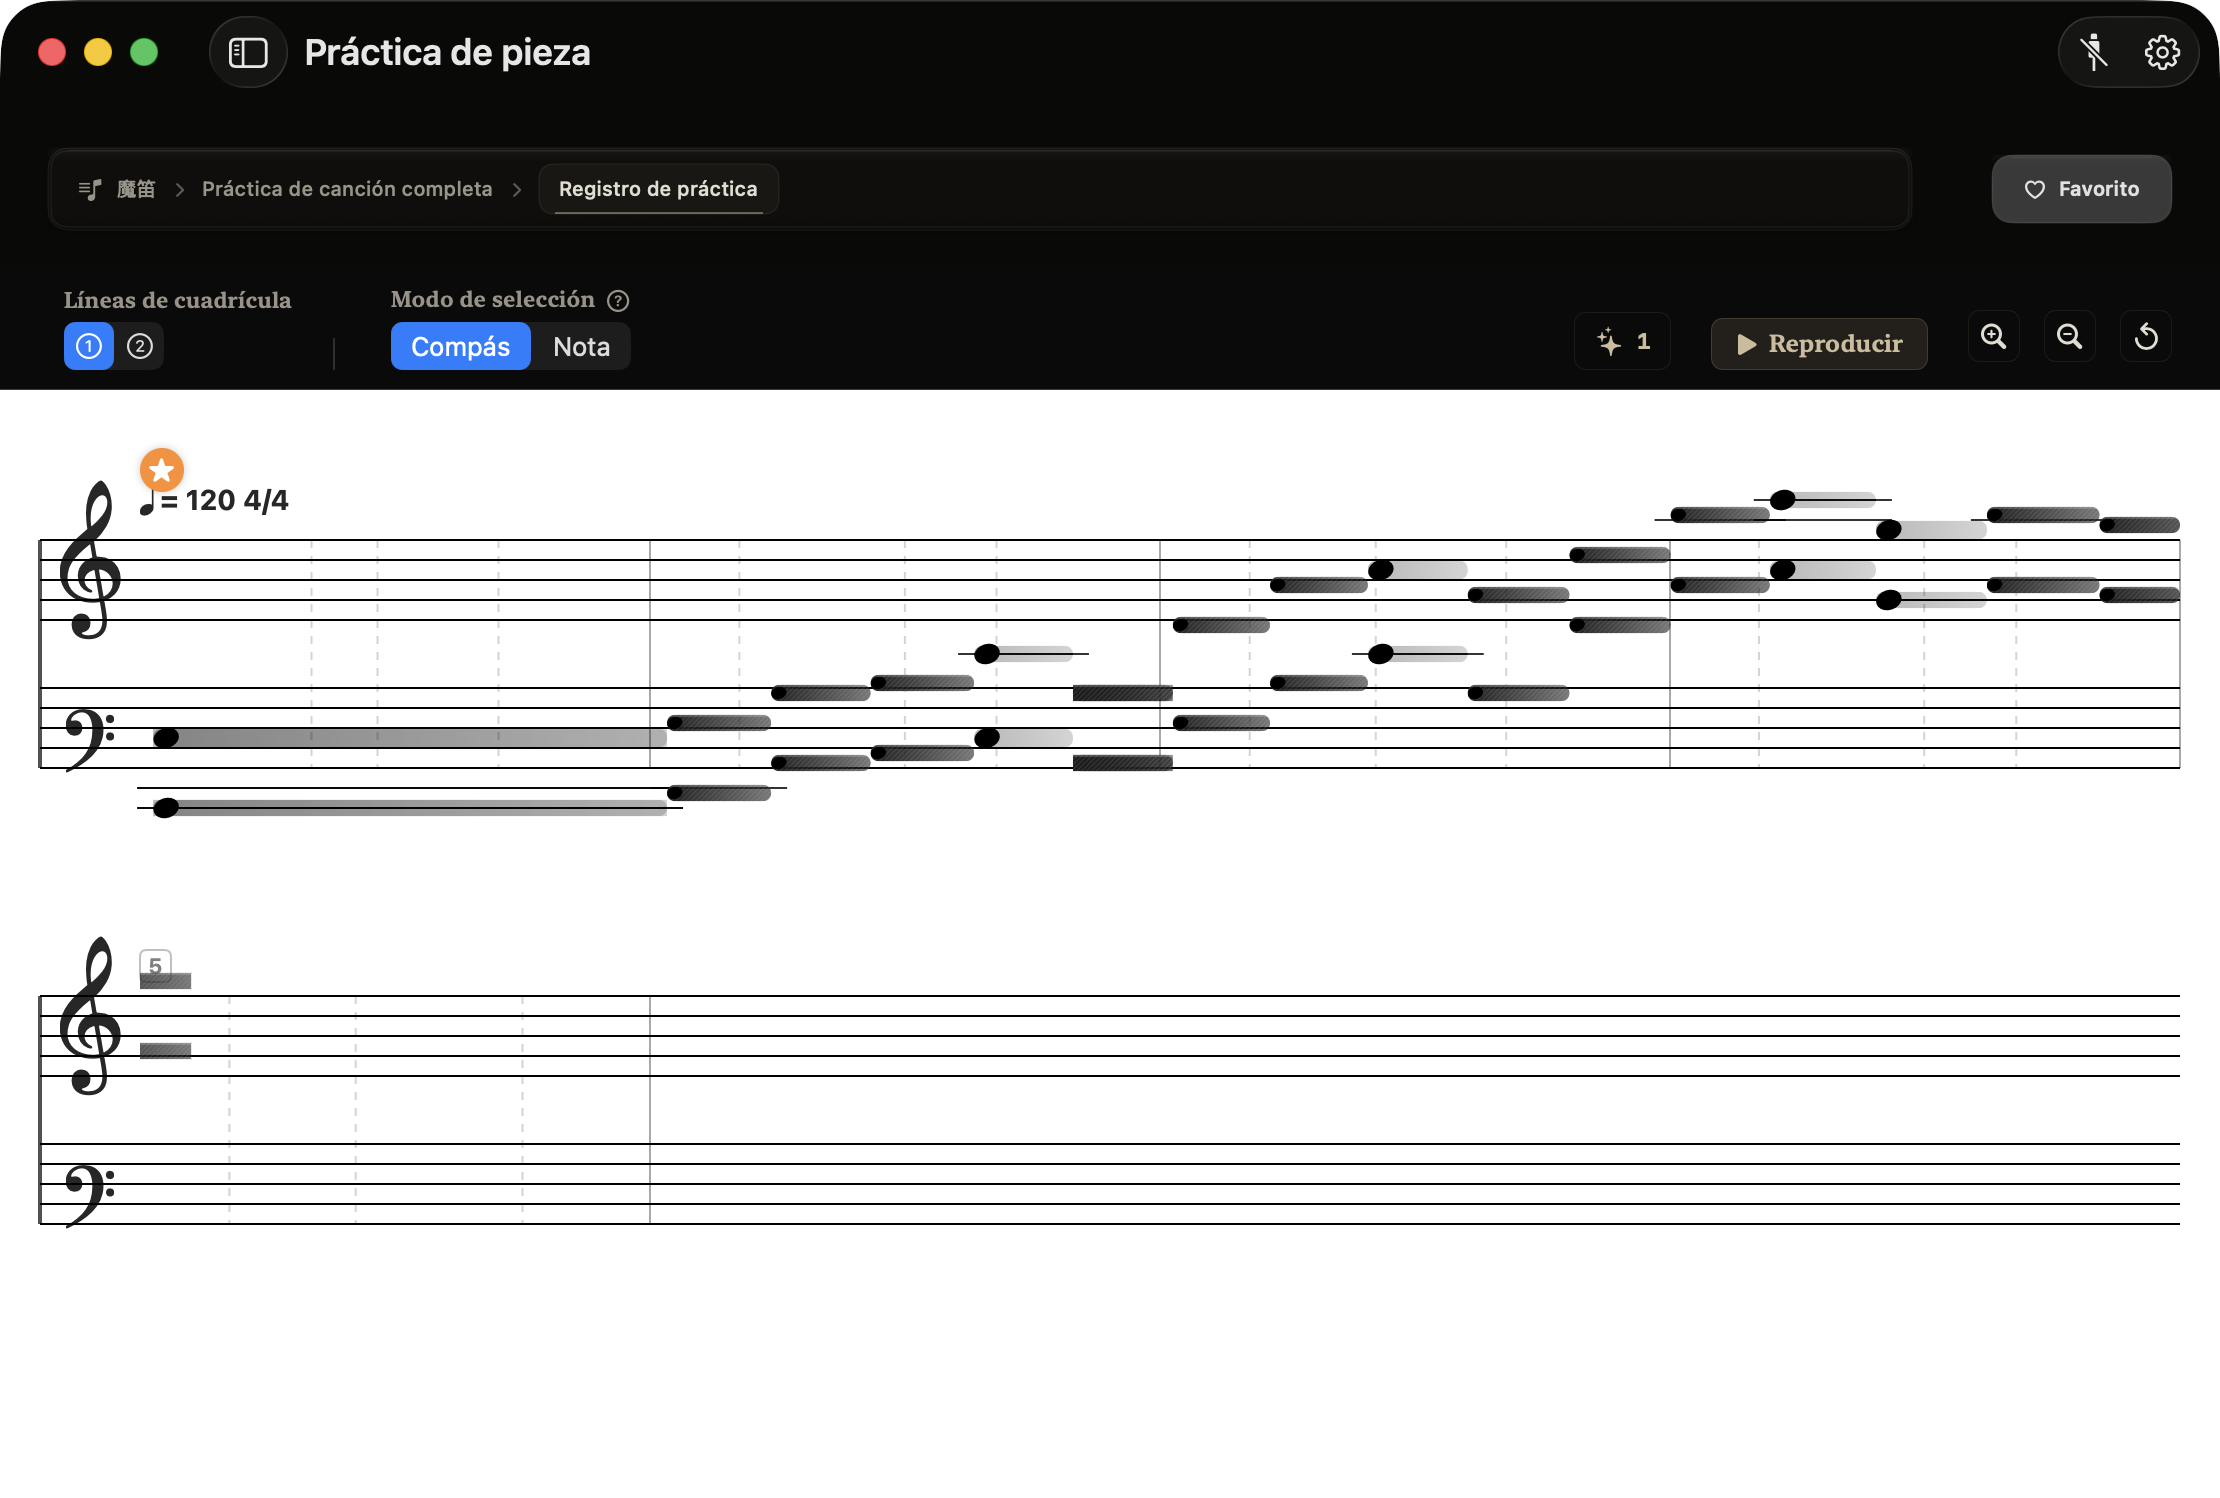This screenshot has height=1498, width=2220.
Task: Zoom in on the score
Action: pos(1994,337)
